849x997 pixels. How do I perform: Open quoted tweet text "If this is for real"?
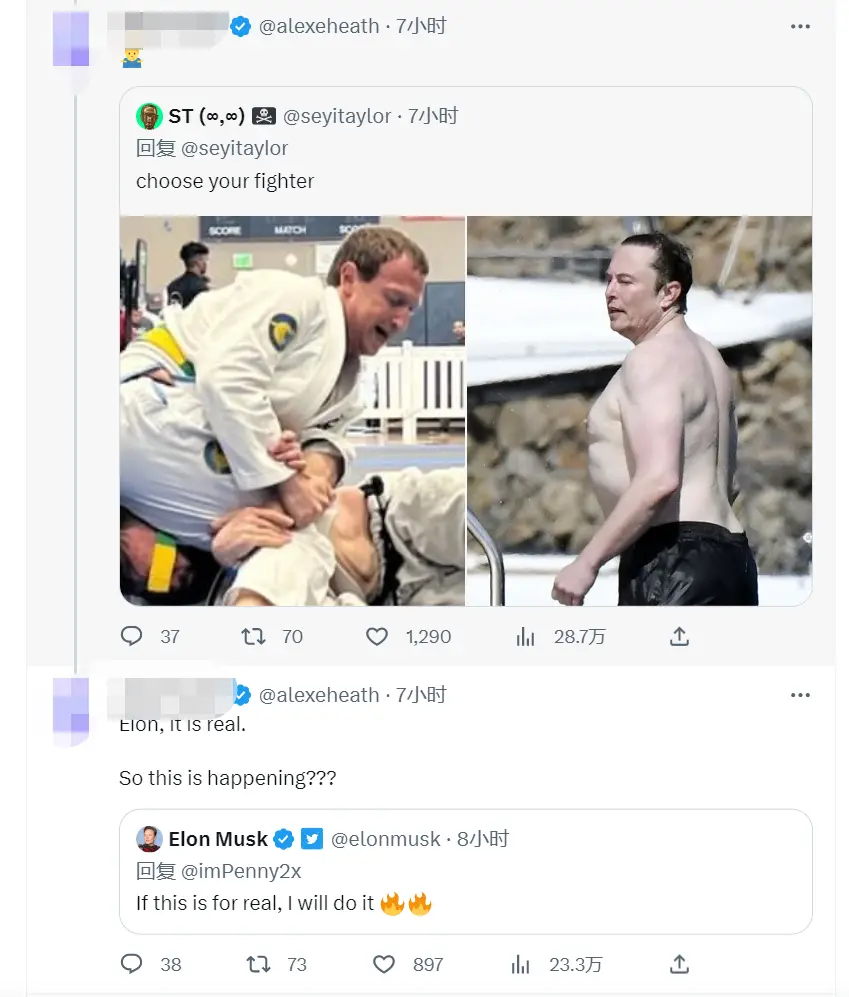pyautogui.click(x=255, y=903)
